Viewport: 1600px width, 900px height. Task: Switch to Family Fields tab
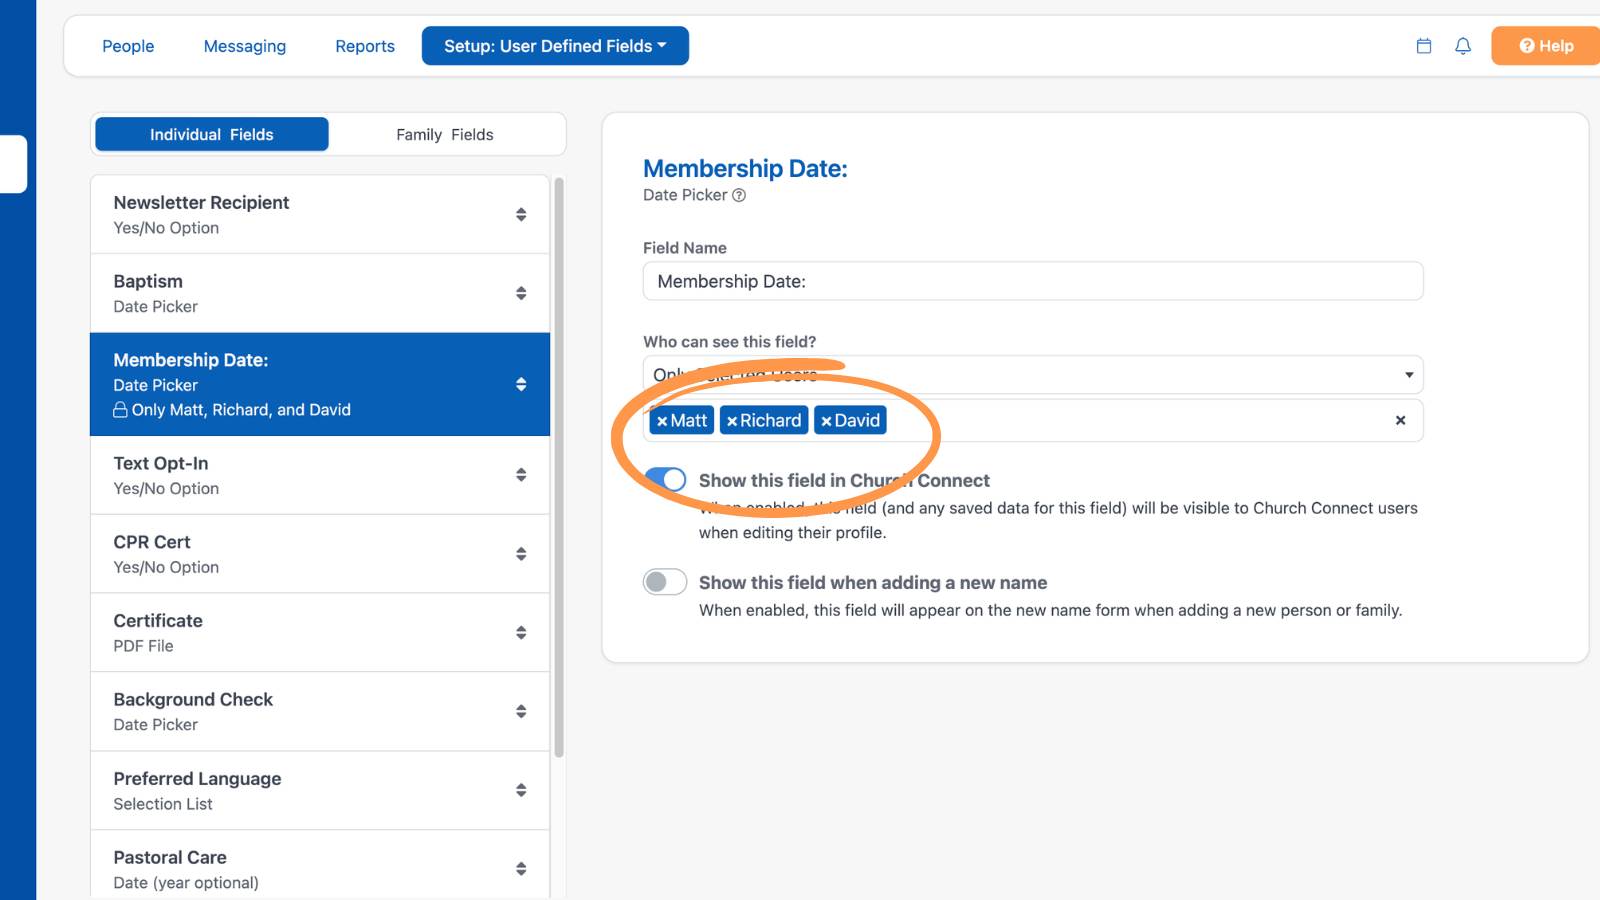(x=445, y=134)
